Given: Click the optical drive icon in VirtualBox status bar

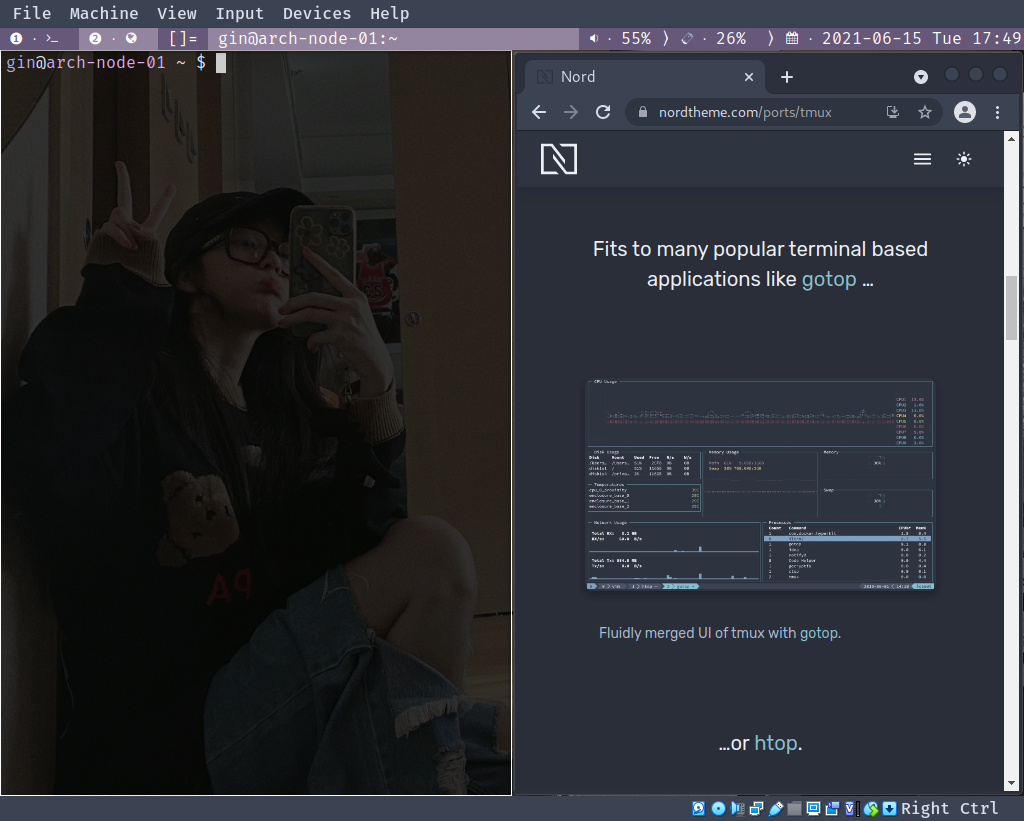Looking at the screenshot, I should tap(718, 808).
